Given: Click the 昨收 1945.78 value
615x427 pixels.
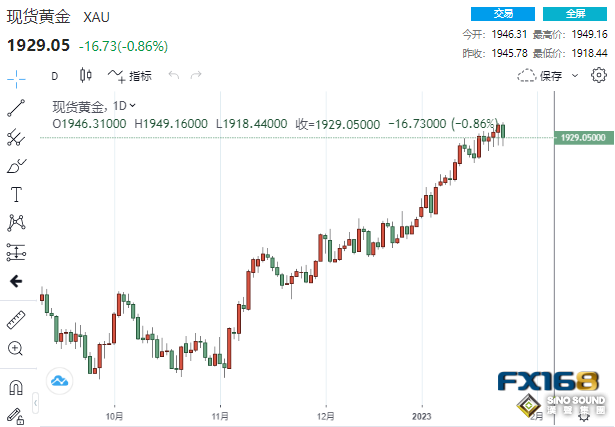Looking at the screenshot, I should point(509,53).
